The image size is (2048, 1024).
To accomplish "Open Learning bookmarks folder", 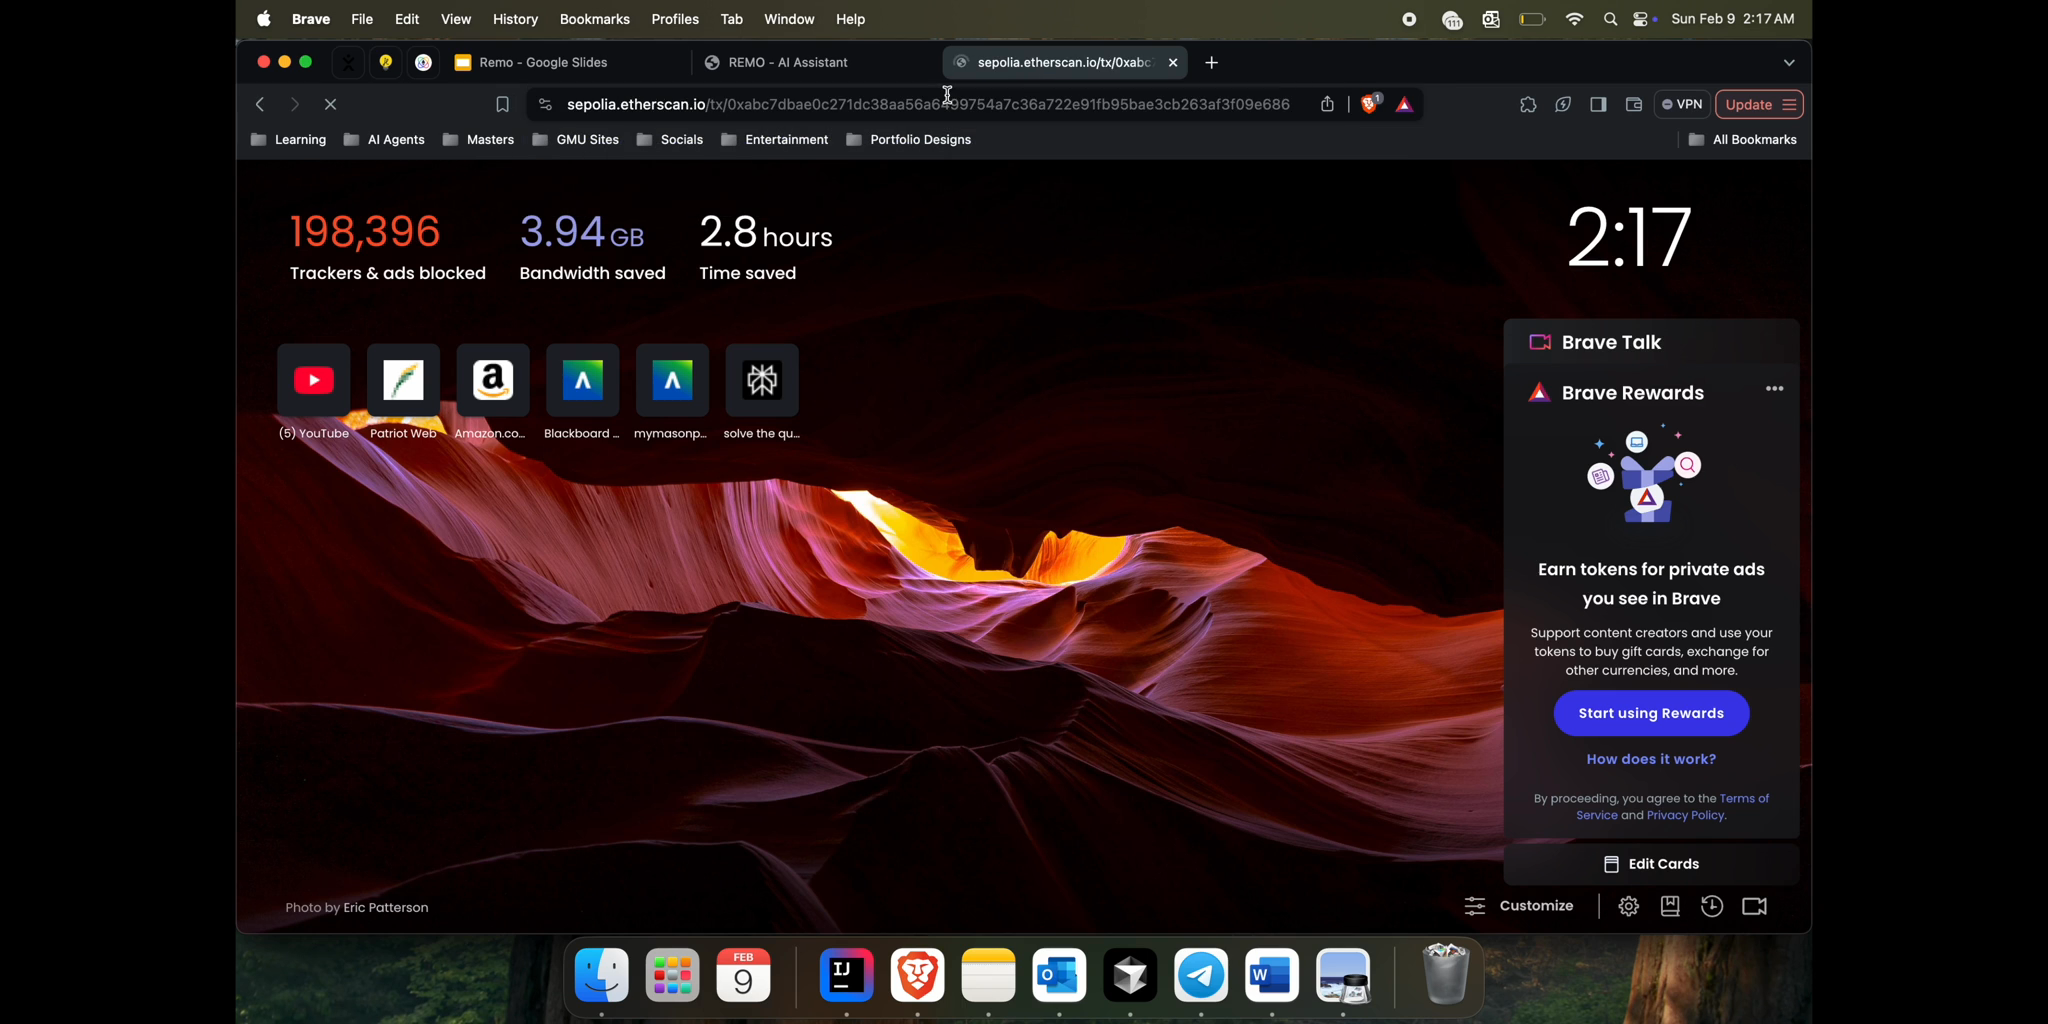I will pos(288,140).
